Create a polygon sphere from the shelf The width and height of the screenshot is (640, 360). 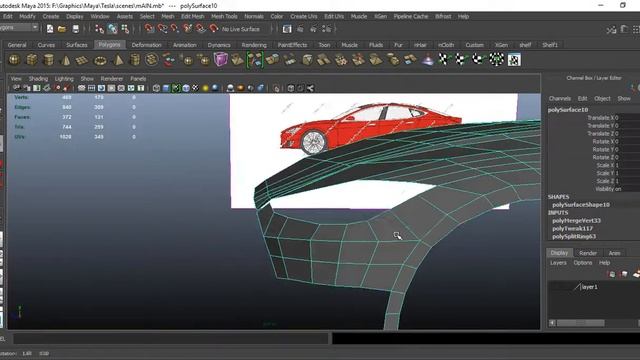(x=14, y=60)
